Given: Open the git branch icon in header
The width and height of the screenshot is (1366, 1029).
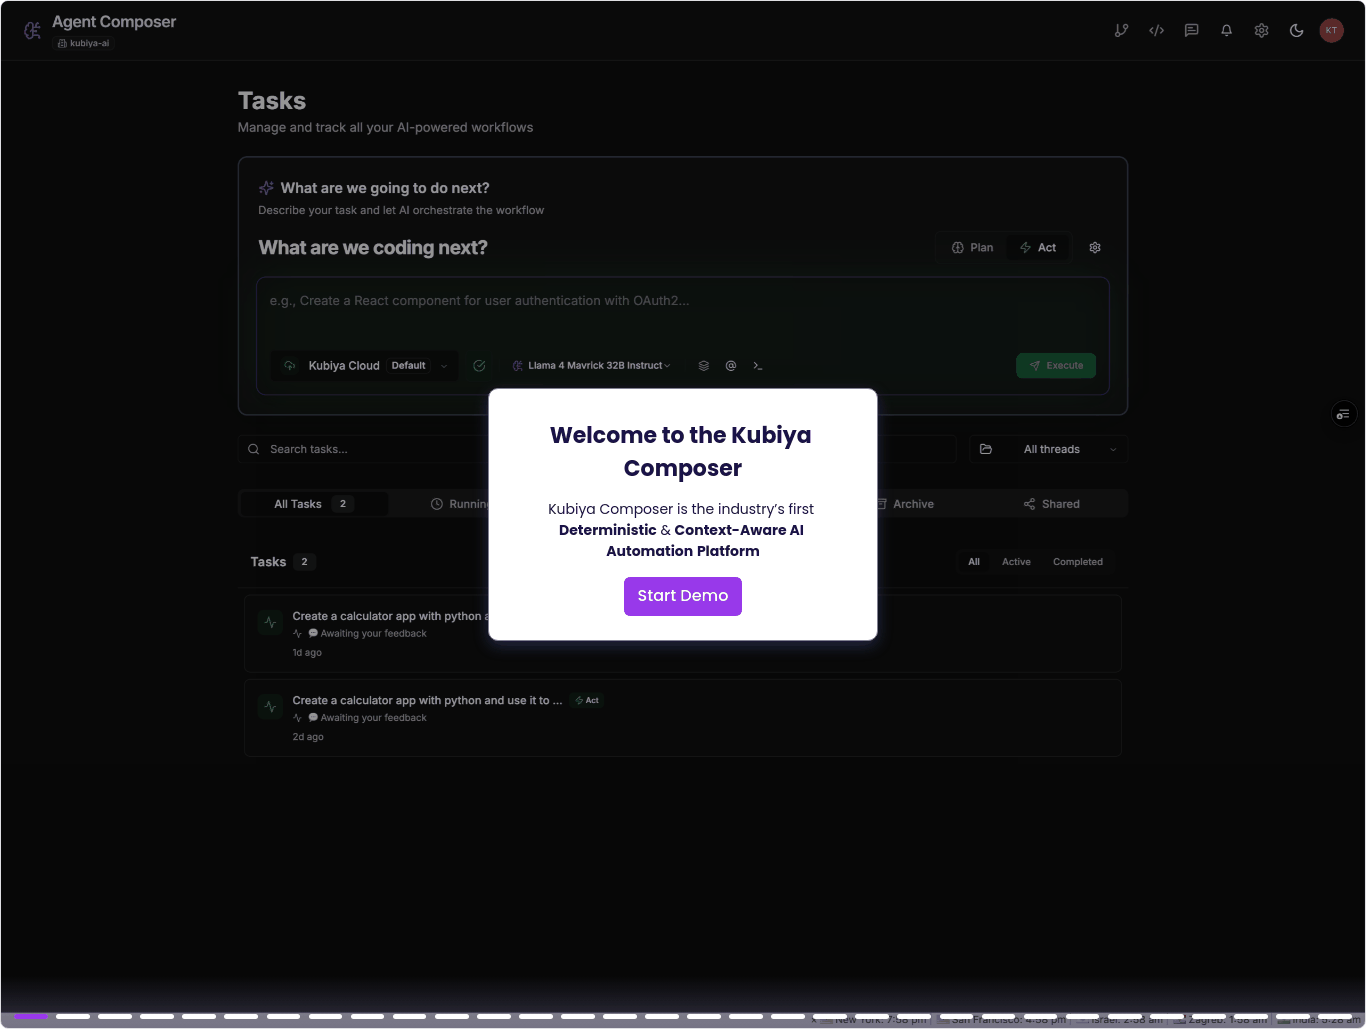Looking at the screenshot, I should tap(1121, 31).
